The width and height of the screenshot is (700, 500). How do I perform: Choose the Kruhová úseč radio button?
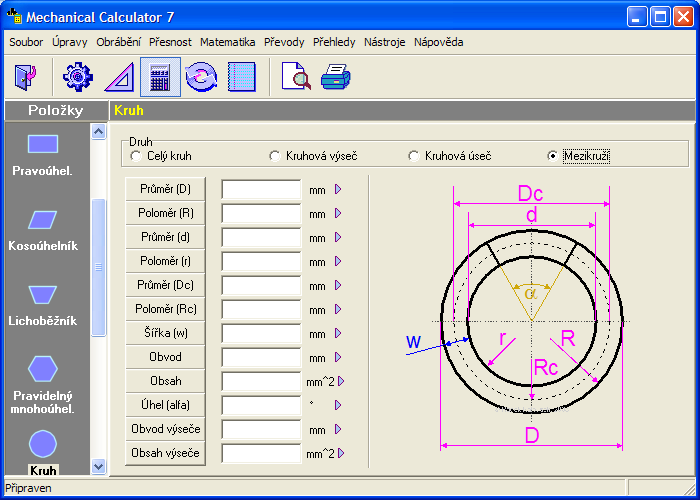[413, 156]
